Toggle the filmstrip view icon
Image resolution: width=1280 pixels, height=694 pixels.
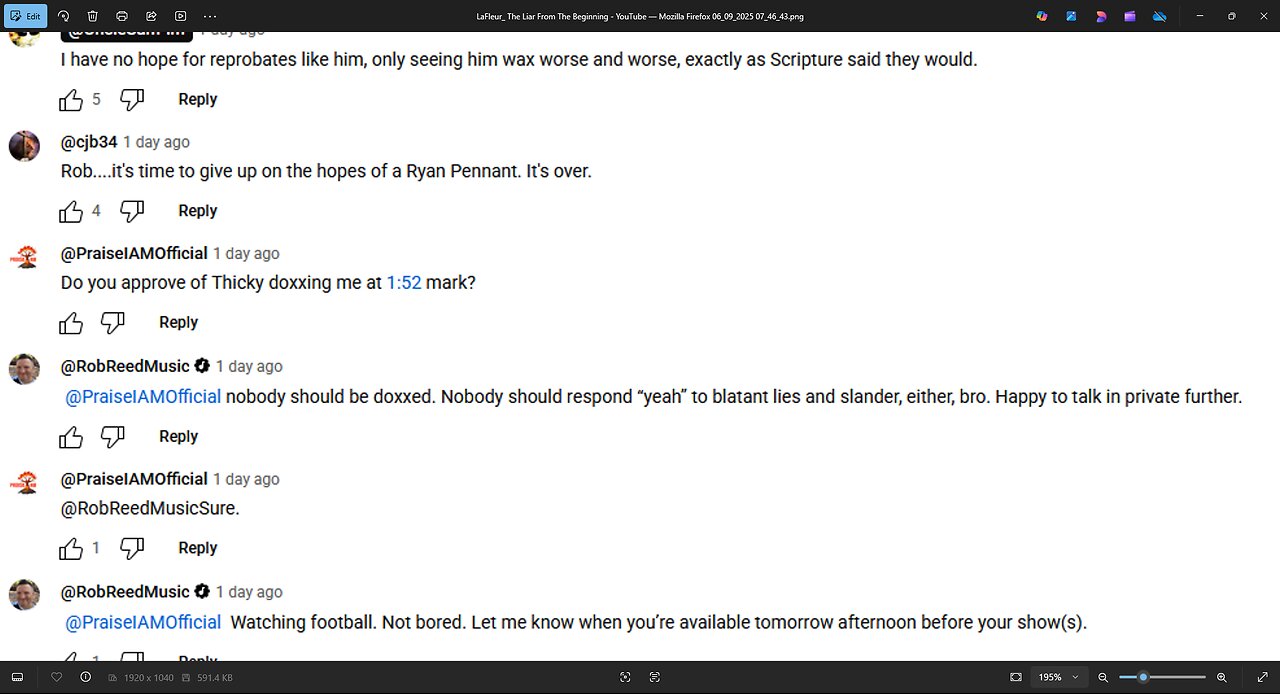[x=17, y=677]
